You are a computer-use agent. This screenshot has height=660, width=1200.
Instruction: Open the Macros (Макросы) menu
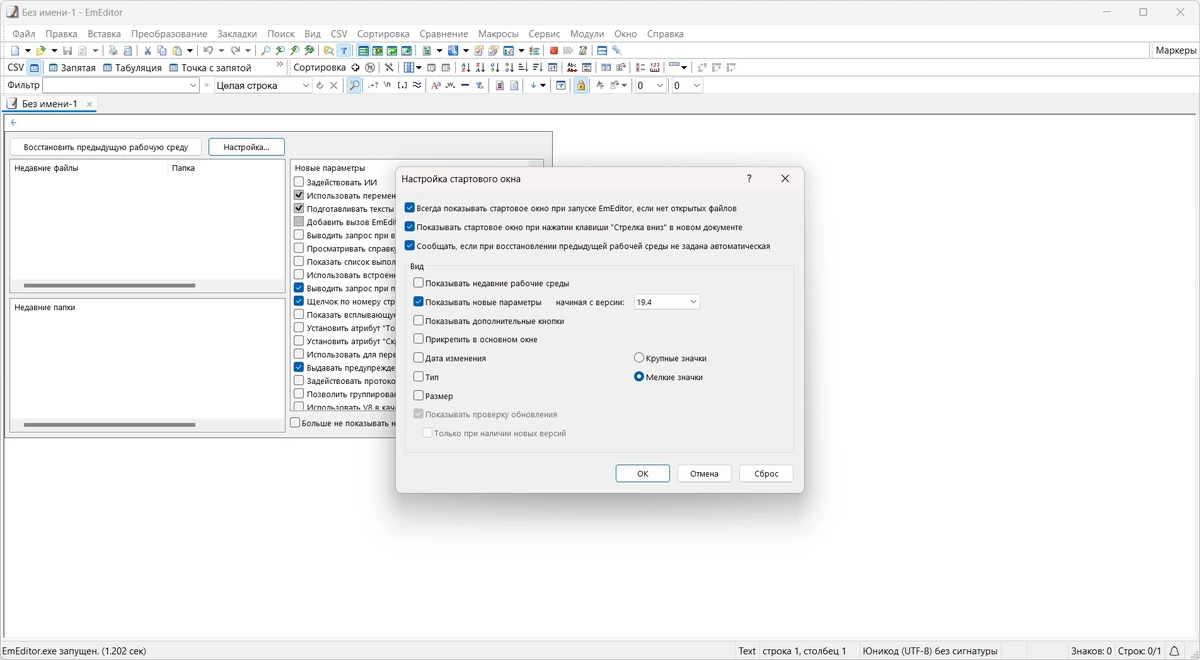point(498,33)
